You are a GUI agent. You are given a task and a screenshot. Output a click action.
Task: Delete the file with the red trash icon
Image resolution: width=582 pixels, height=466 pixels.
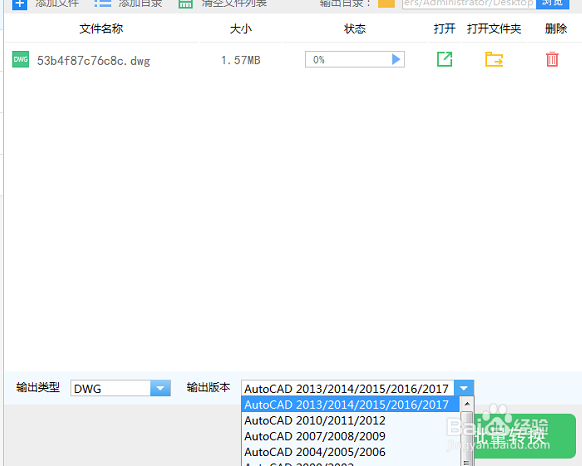[x=552, y=59]
